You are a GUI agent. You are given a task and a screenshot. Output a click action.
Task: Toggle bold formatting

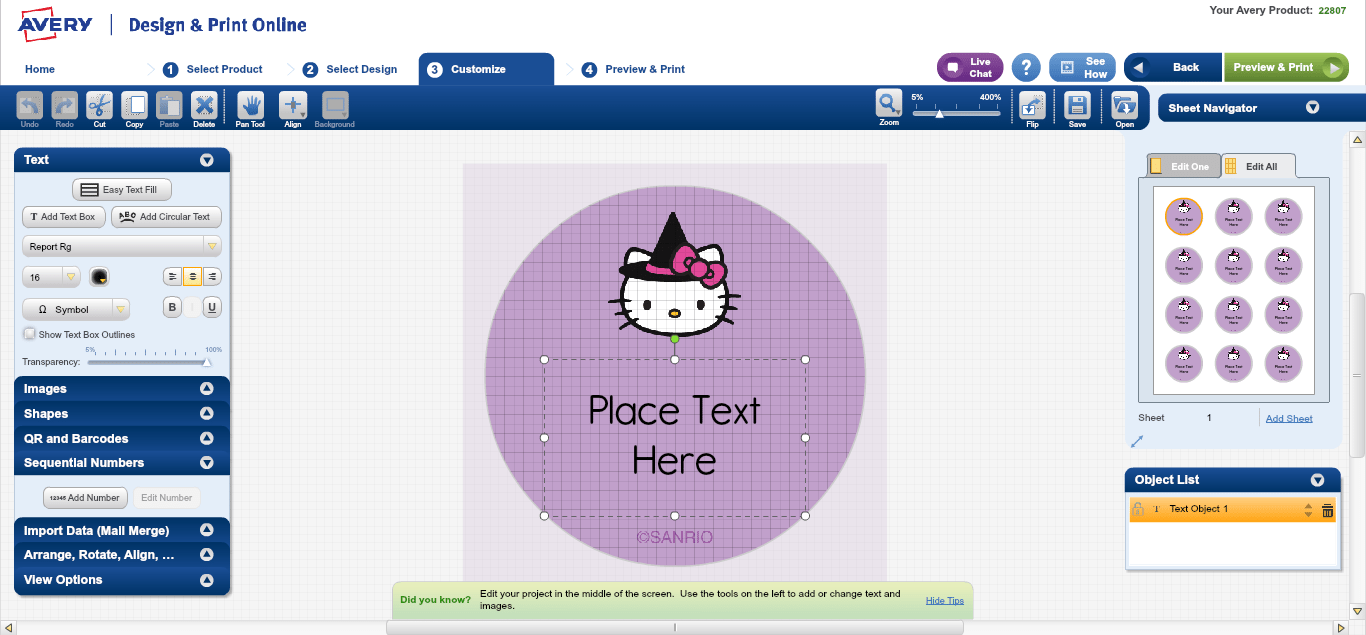click(x=172, y=308)
